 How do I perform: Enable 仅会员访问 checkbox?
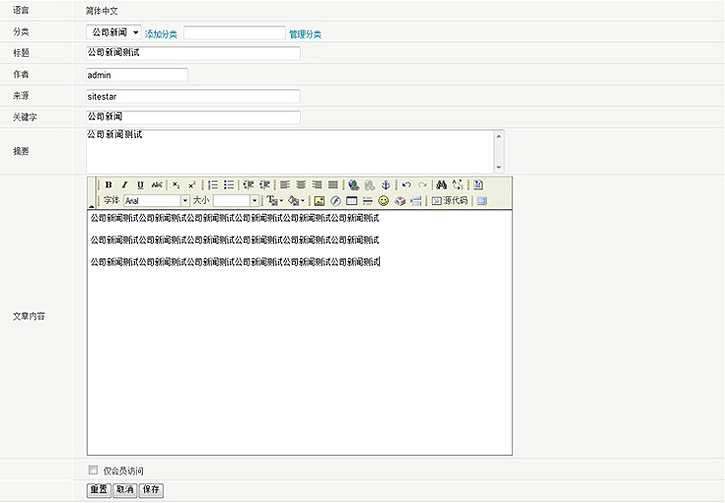coord(93,470)
